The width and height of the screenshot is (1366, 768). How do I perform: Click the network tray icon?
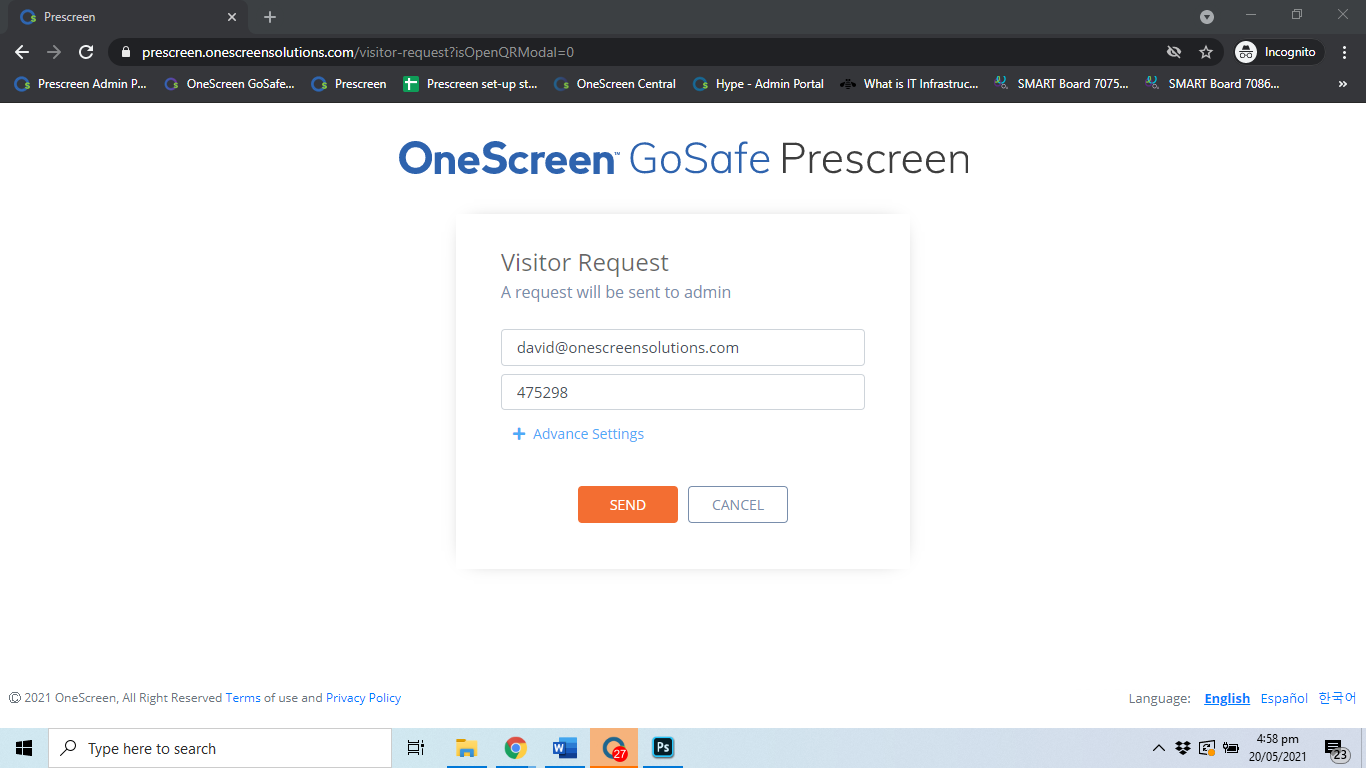[1207, 748]
